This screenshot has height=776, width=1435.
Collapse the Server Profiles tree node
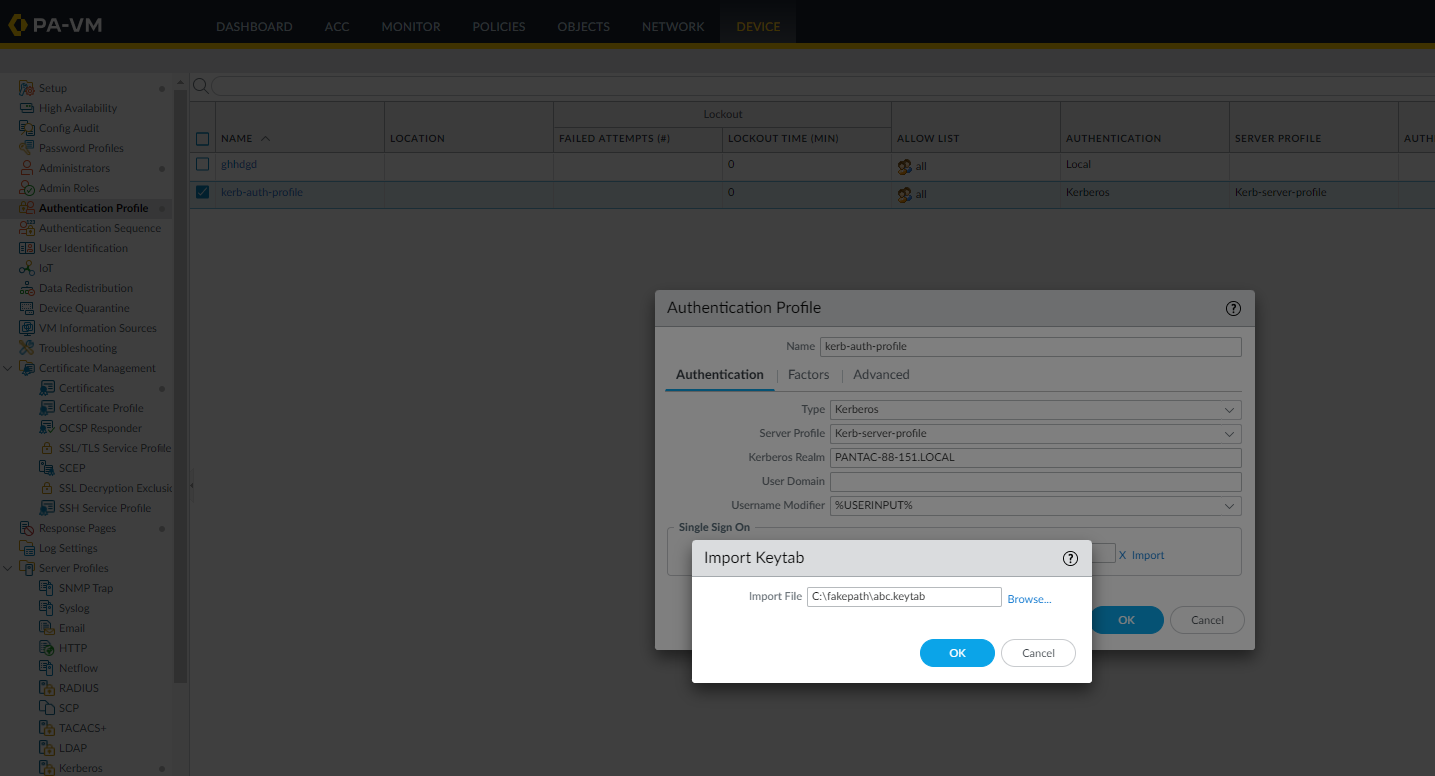tap(8, 568)
